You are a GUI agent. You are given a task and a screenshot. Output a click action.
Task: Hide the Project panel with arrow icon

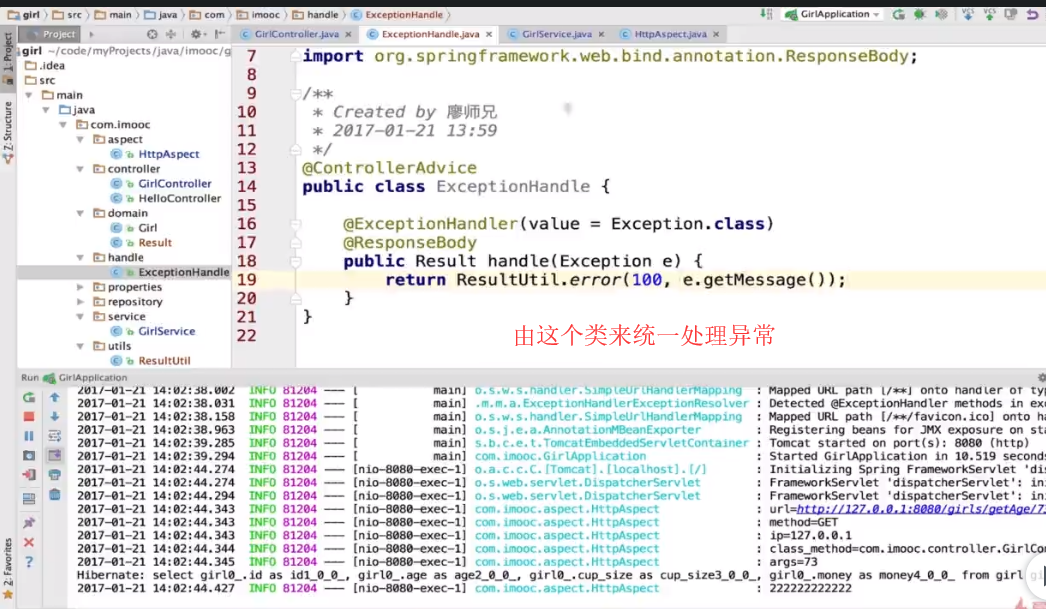tap(219, 34)
